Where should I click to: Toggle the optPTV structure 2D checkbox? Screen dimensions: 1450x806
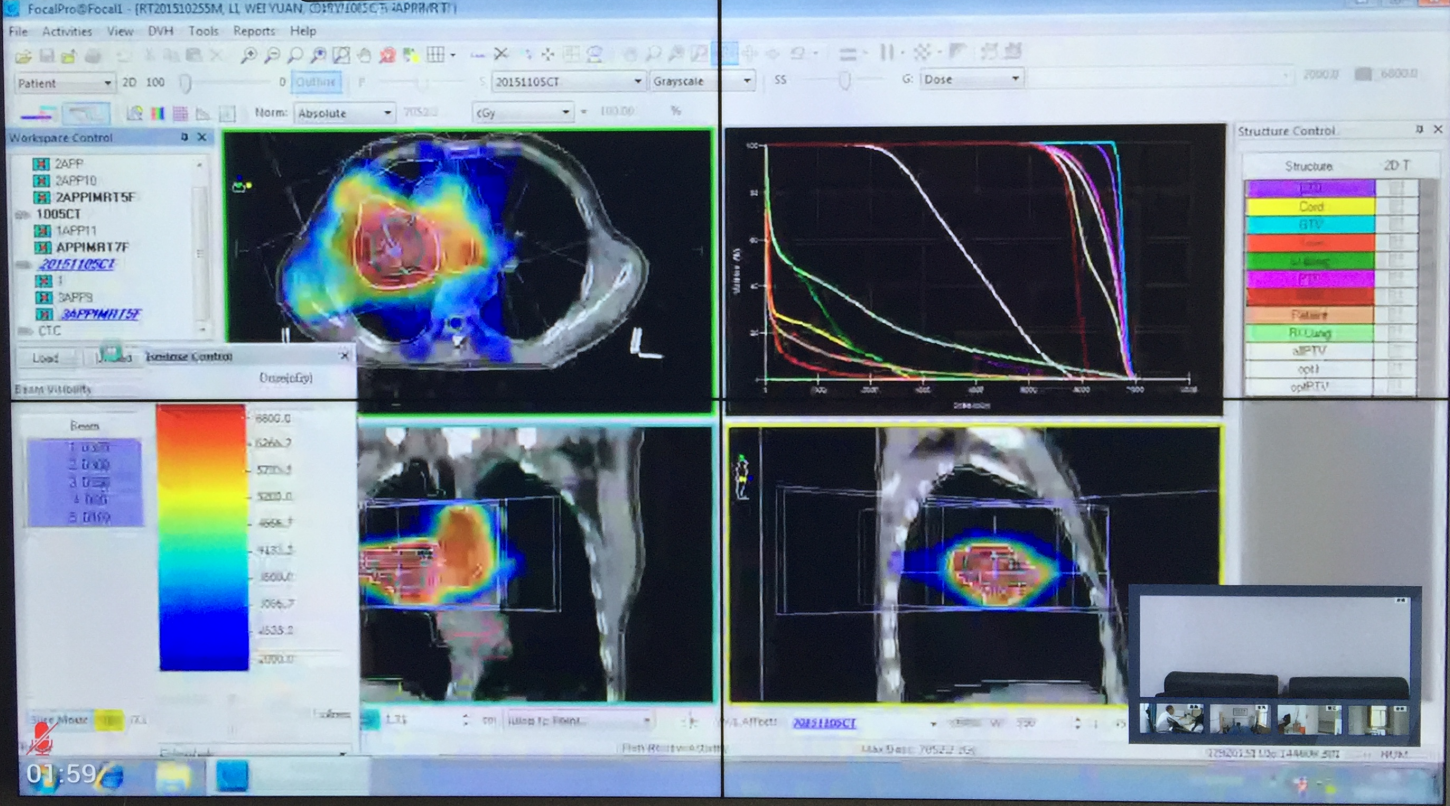[x=1395, y=386]
